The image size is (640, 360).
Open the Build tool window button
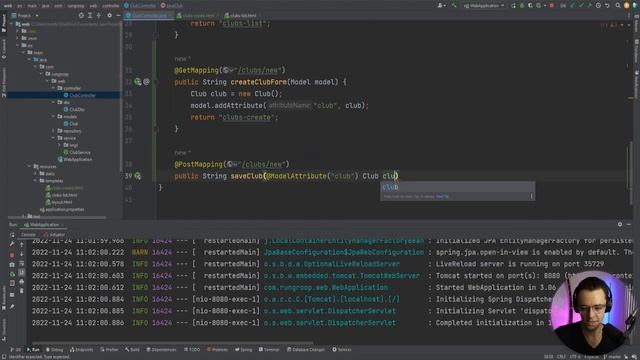(x=132, y=350)
